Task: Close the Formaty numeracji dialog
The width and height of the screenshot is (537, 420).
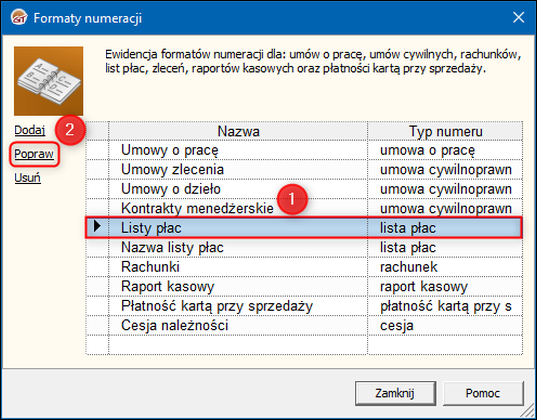Action: pyautogui.click(x=519, y=17)
